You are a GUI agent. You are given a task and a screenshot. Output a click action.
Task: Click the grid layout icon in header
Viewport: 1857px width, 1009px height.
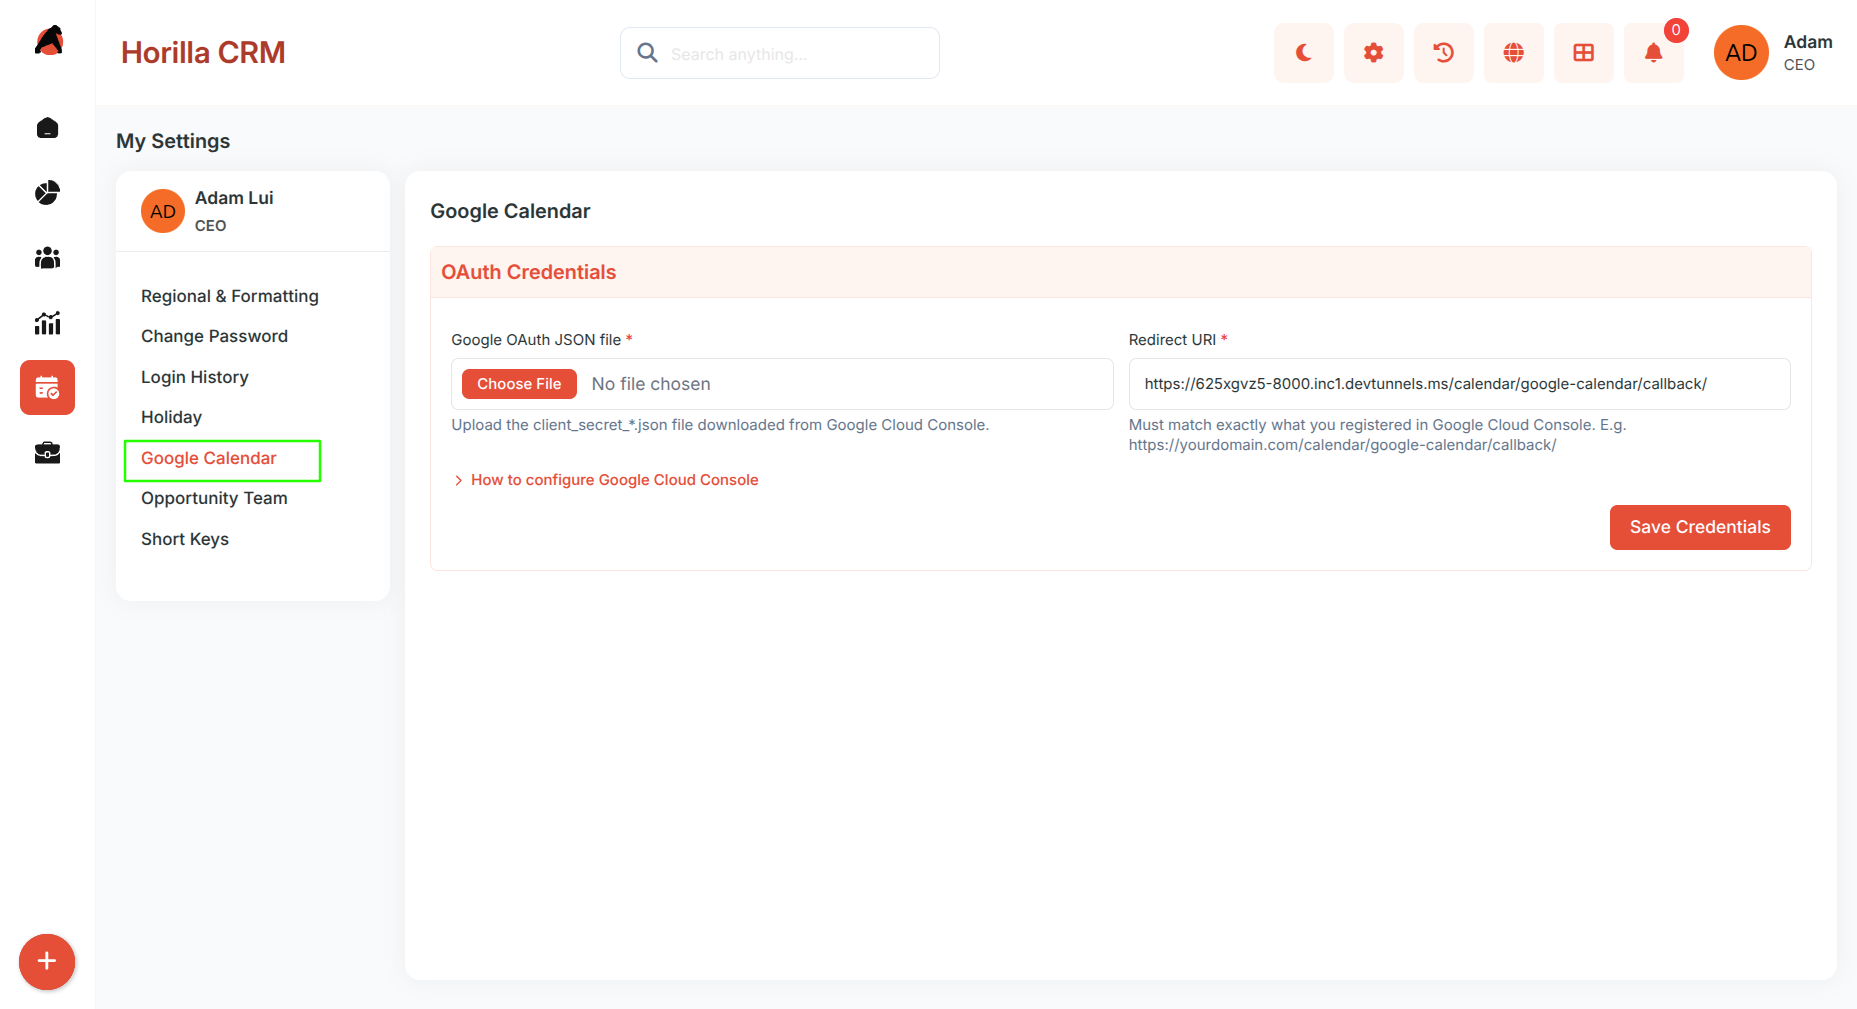[x=1584, y=53]
